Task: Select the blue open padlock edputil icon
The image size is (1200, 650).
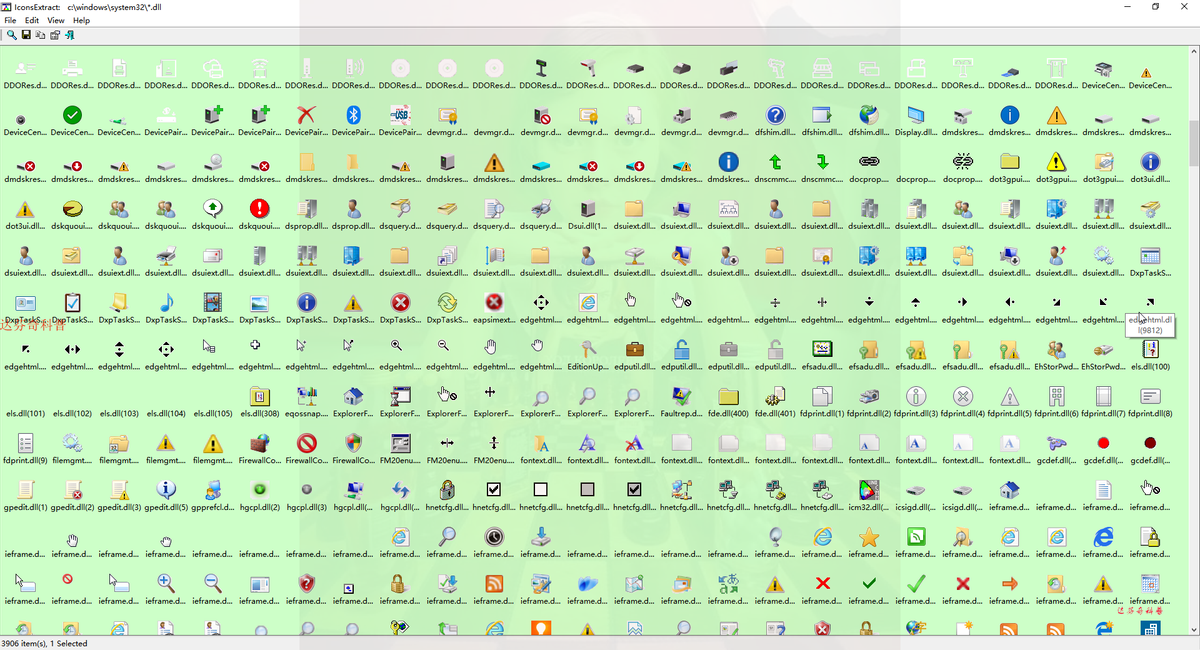Action: pos(681,349)
